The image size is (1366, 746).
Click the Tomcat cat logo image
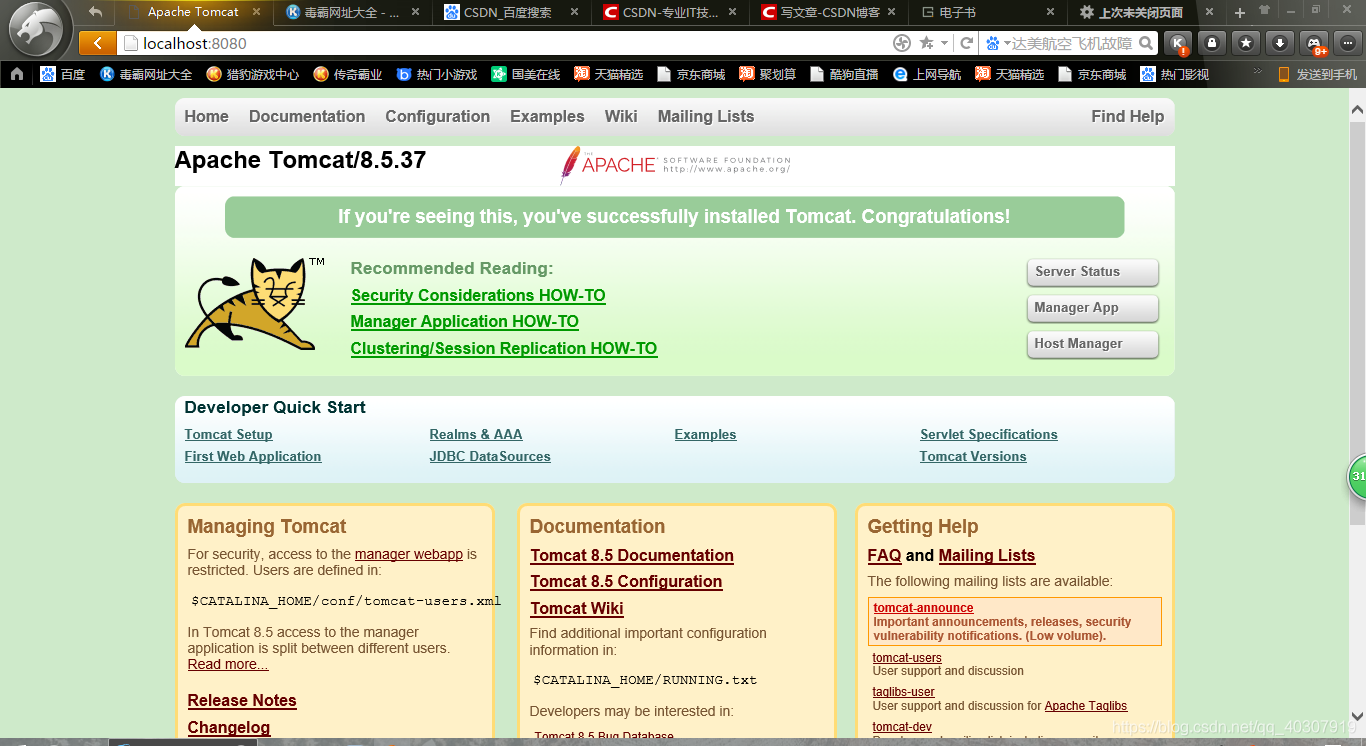point(255,303)
